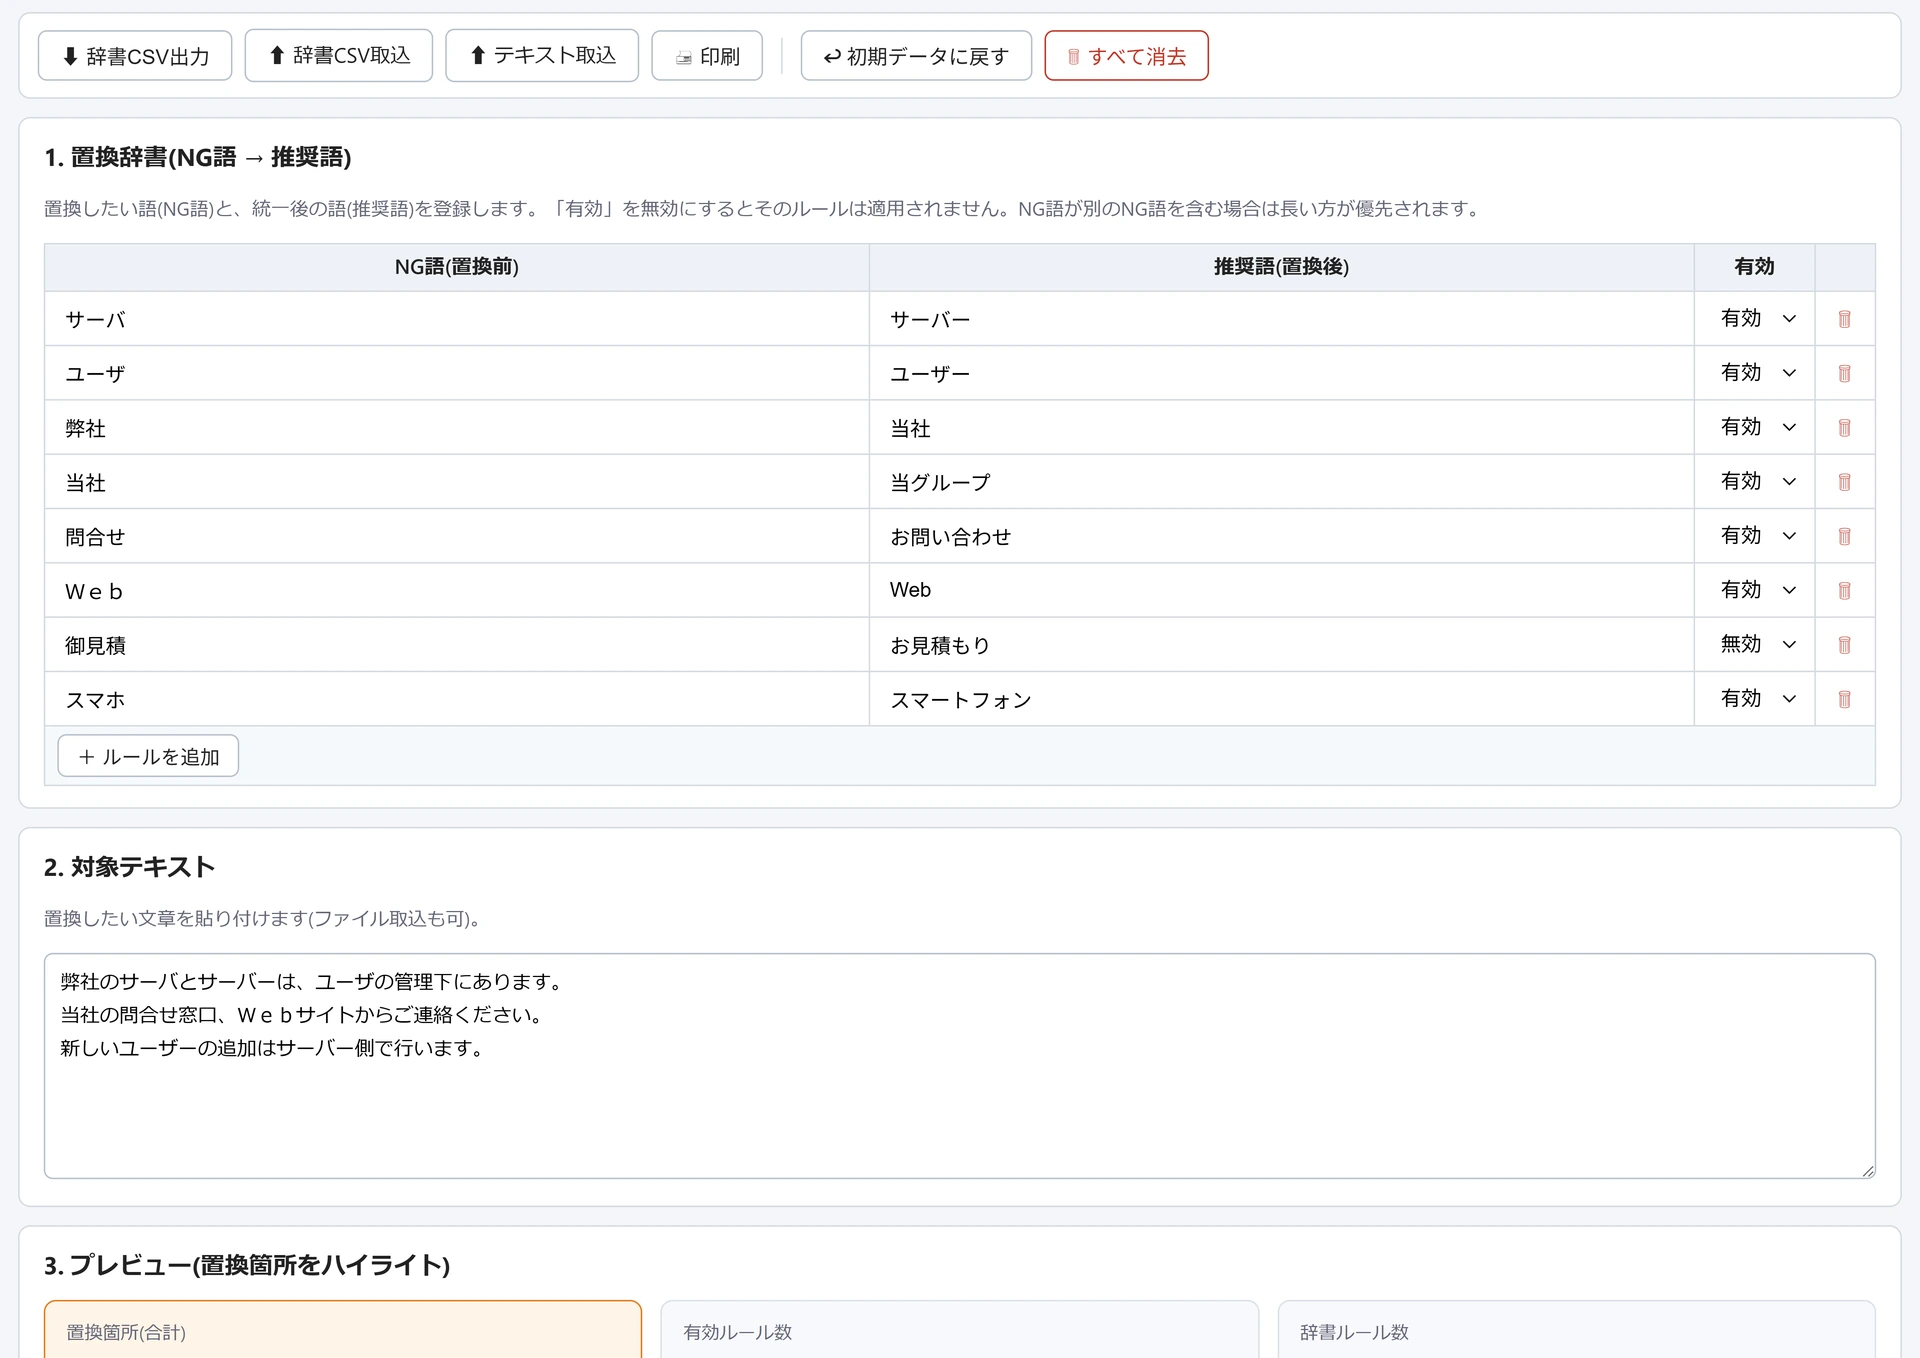The width and height of the screenshot is (1920, 1358).
Task: Edit the NG word field 当社
Action: pyautogui.click(x=457, y=482)
